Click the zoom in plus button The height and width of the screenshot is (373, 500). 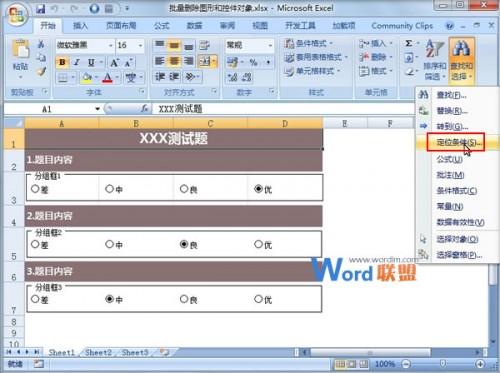pos(480,364)
